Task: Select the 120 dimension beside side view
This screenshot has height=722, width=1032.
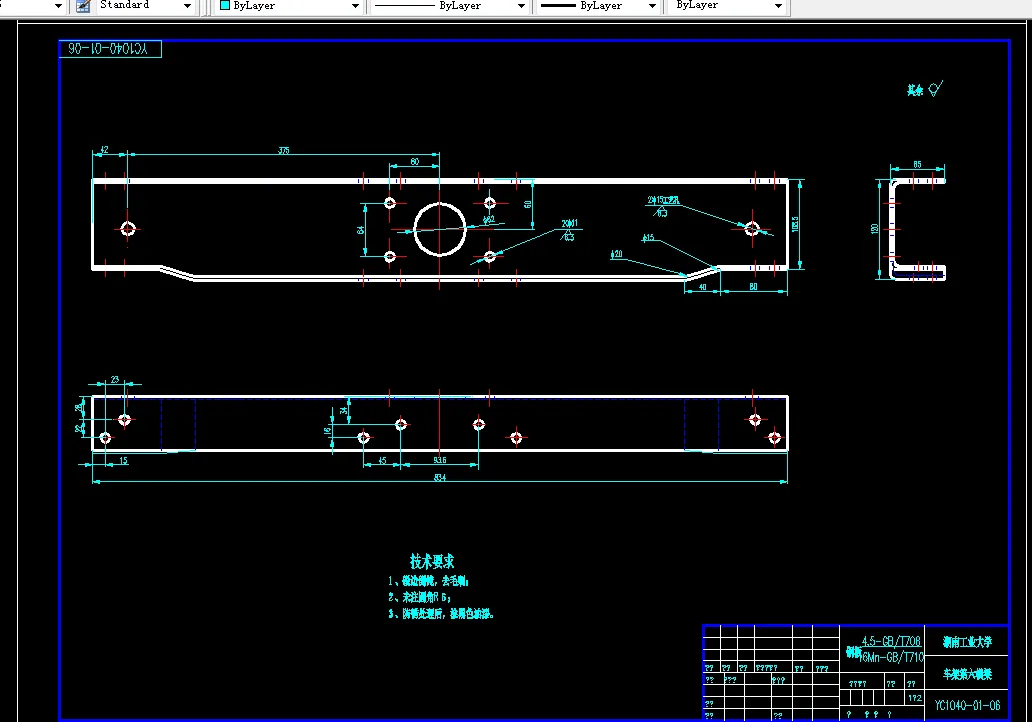Action: (x=875, y=228)
